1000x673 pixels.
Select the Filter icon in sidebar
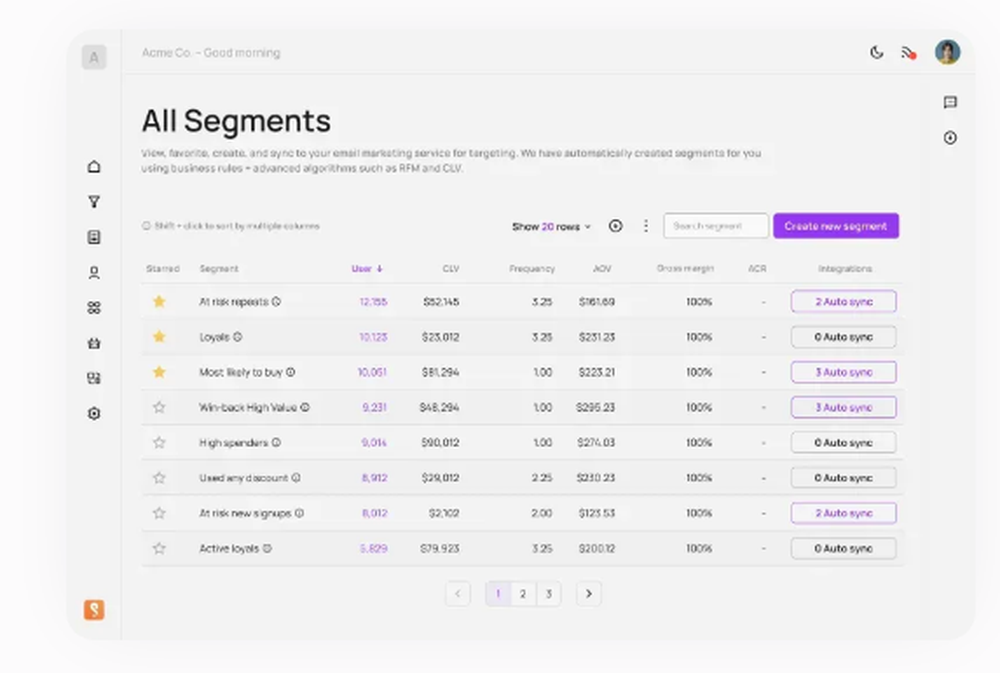[x=94, y=201]
